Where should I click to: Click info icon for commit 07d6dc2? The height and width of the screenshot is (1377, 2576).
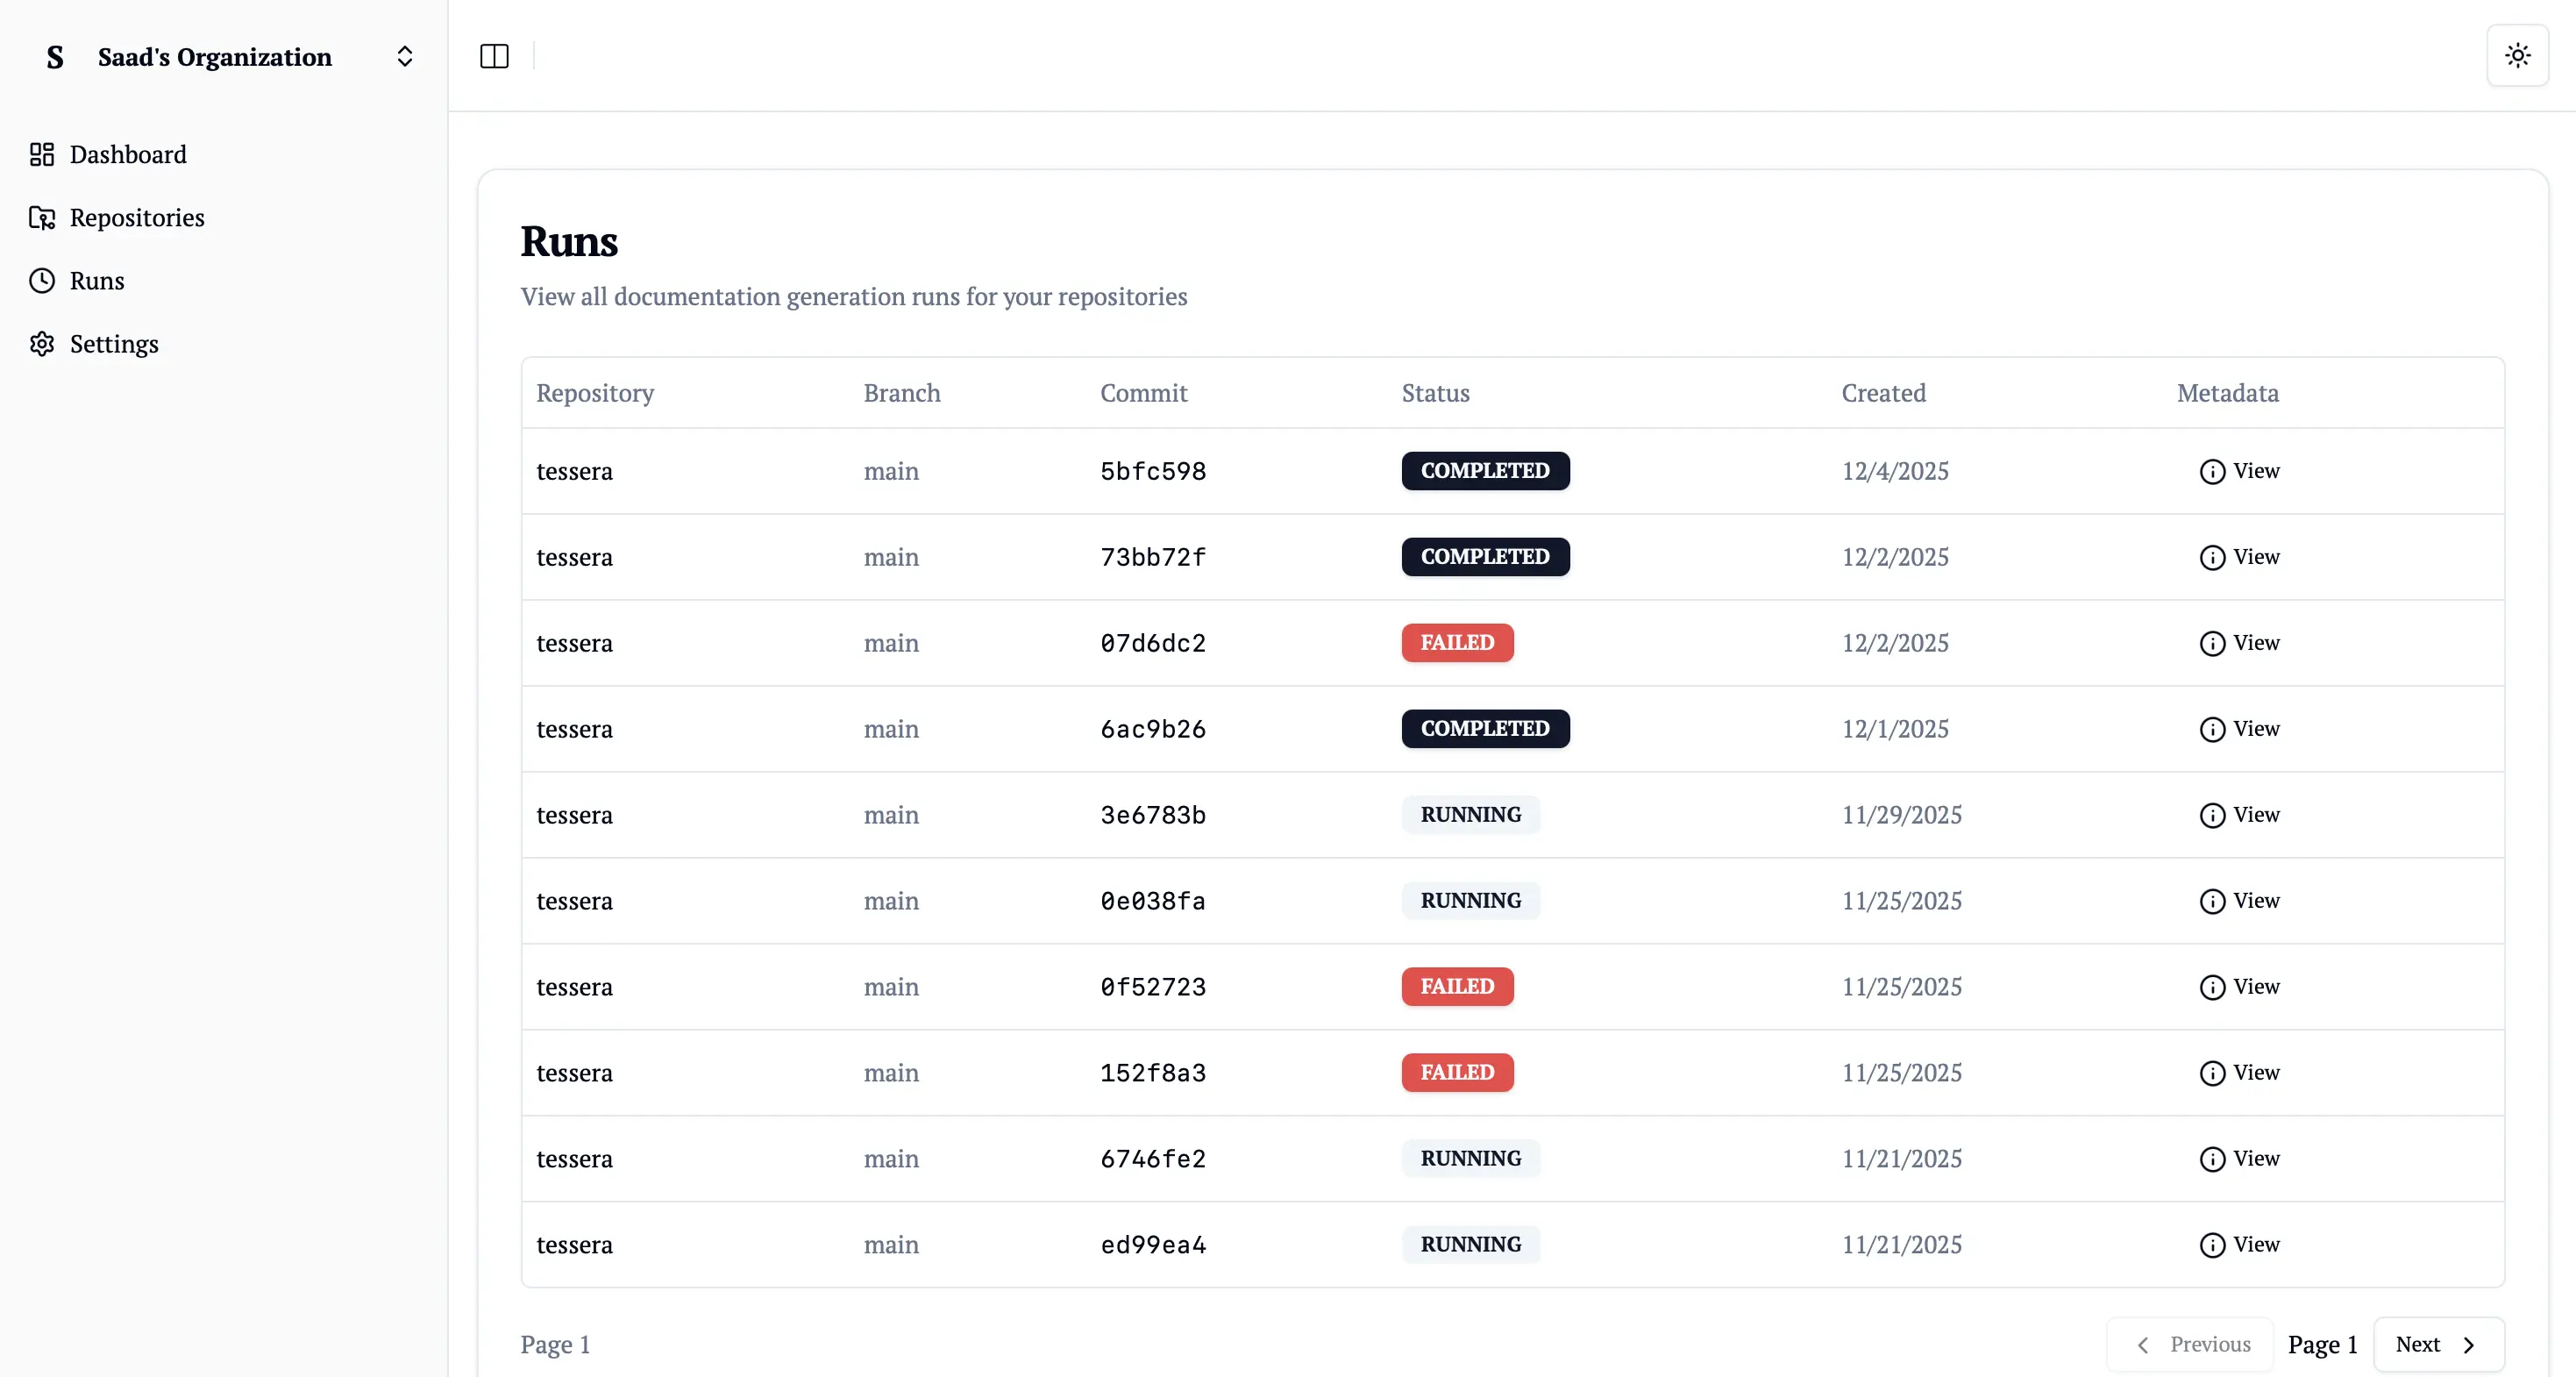click(x=2212, y=643)
